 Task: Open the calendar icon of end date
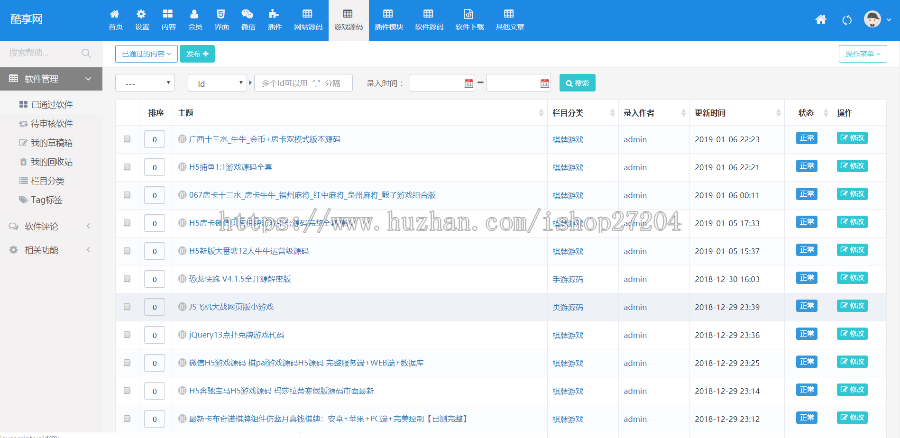544,83
